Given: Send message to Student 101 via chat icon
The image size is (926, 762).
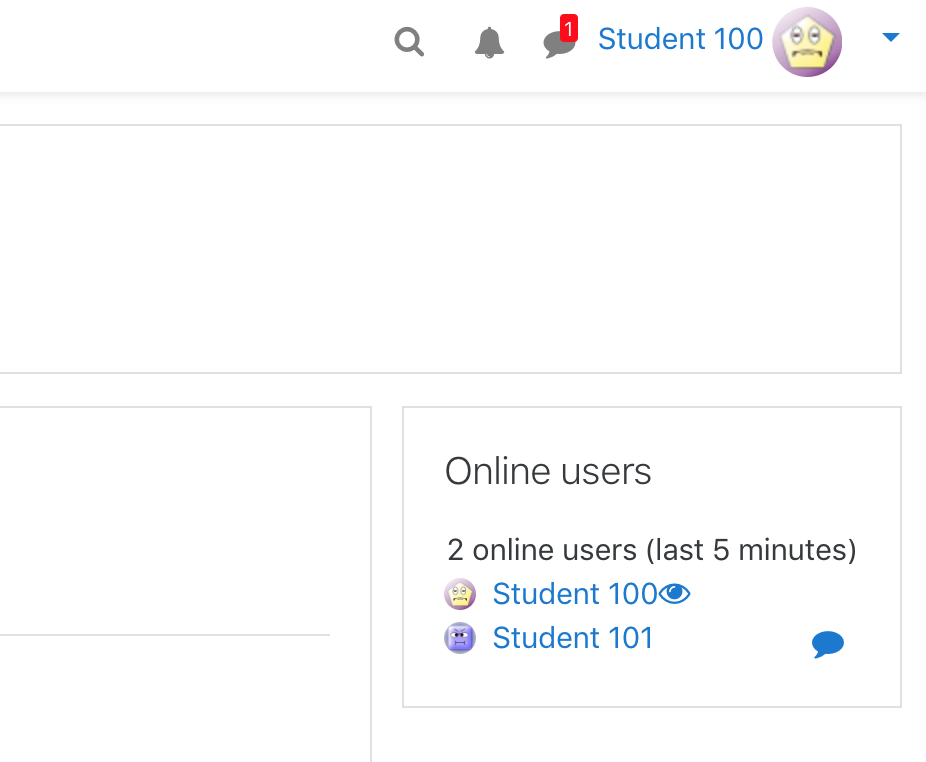Looking at the screenshot, I should click(827, 644).
